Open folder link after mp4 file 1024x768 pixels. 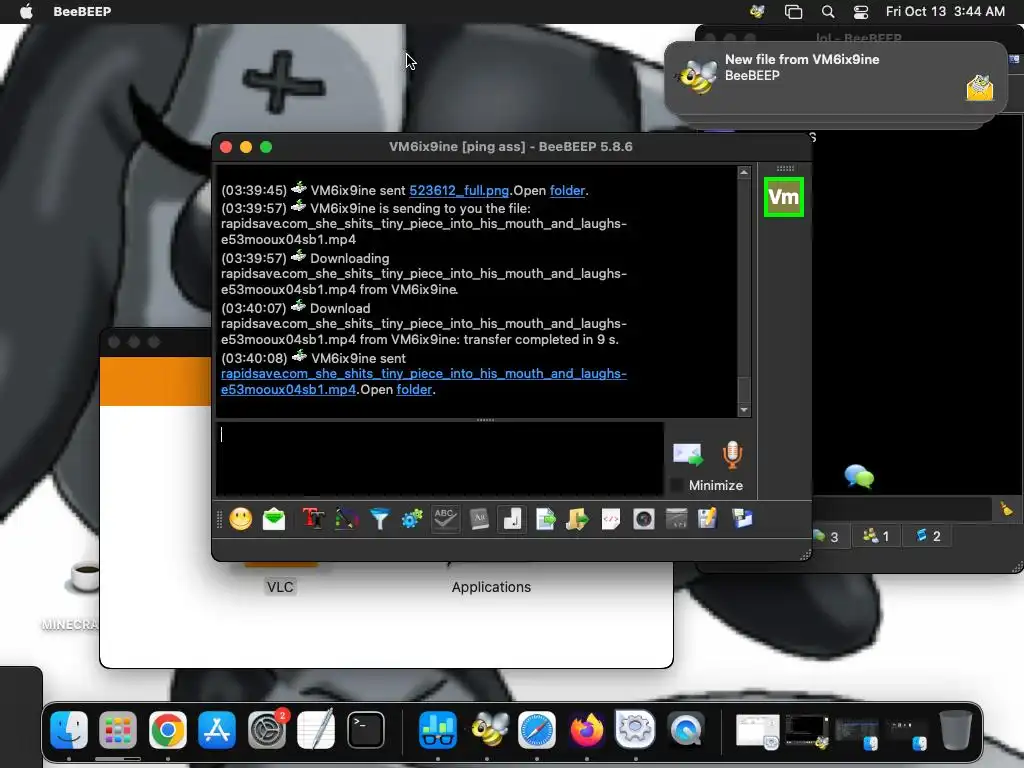pyautogui.click(x=414, y=390)
